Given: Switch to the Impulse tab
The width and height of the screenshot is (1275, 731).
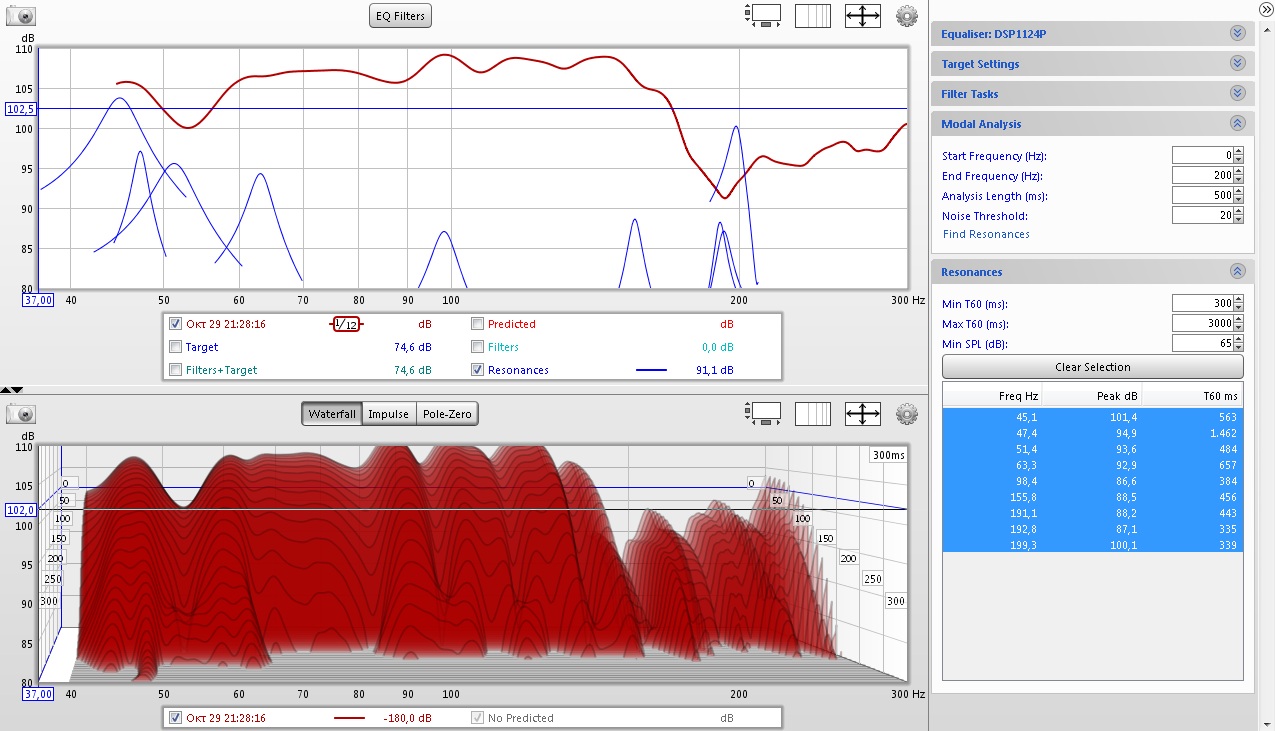Looking at the screenshot, I should [x=388, y=414].
